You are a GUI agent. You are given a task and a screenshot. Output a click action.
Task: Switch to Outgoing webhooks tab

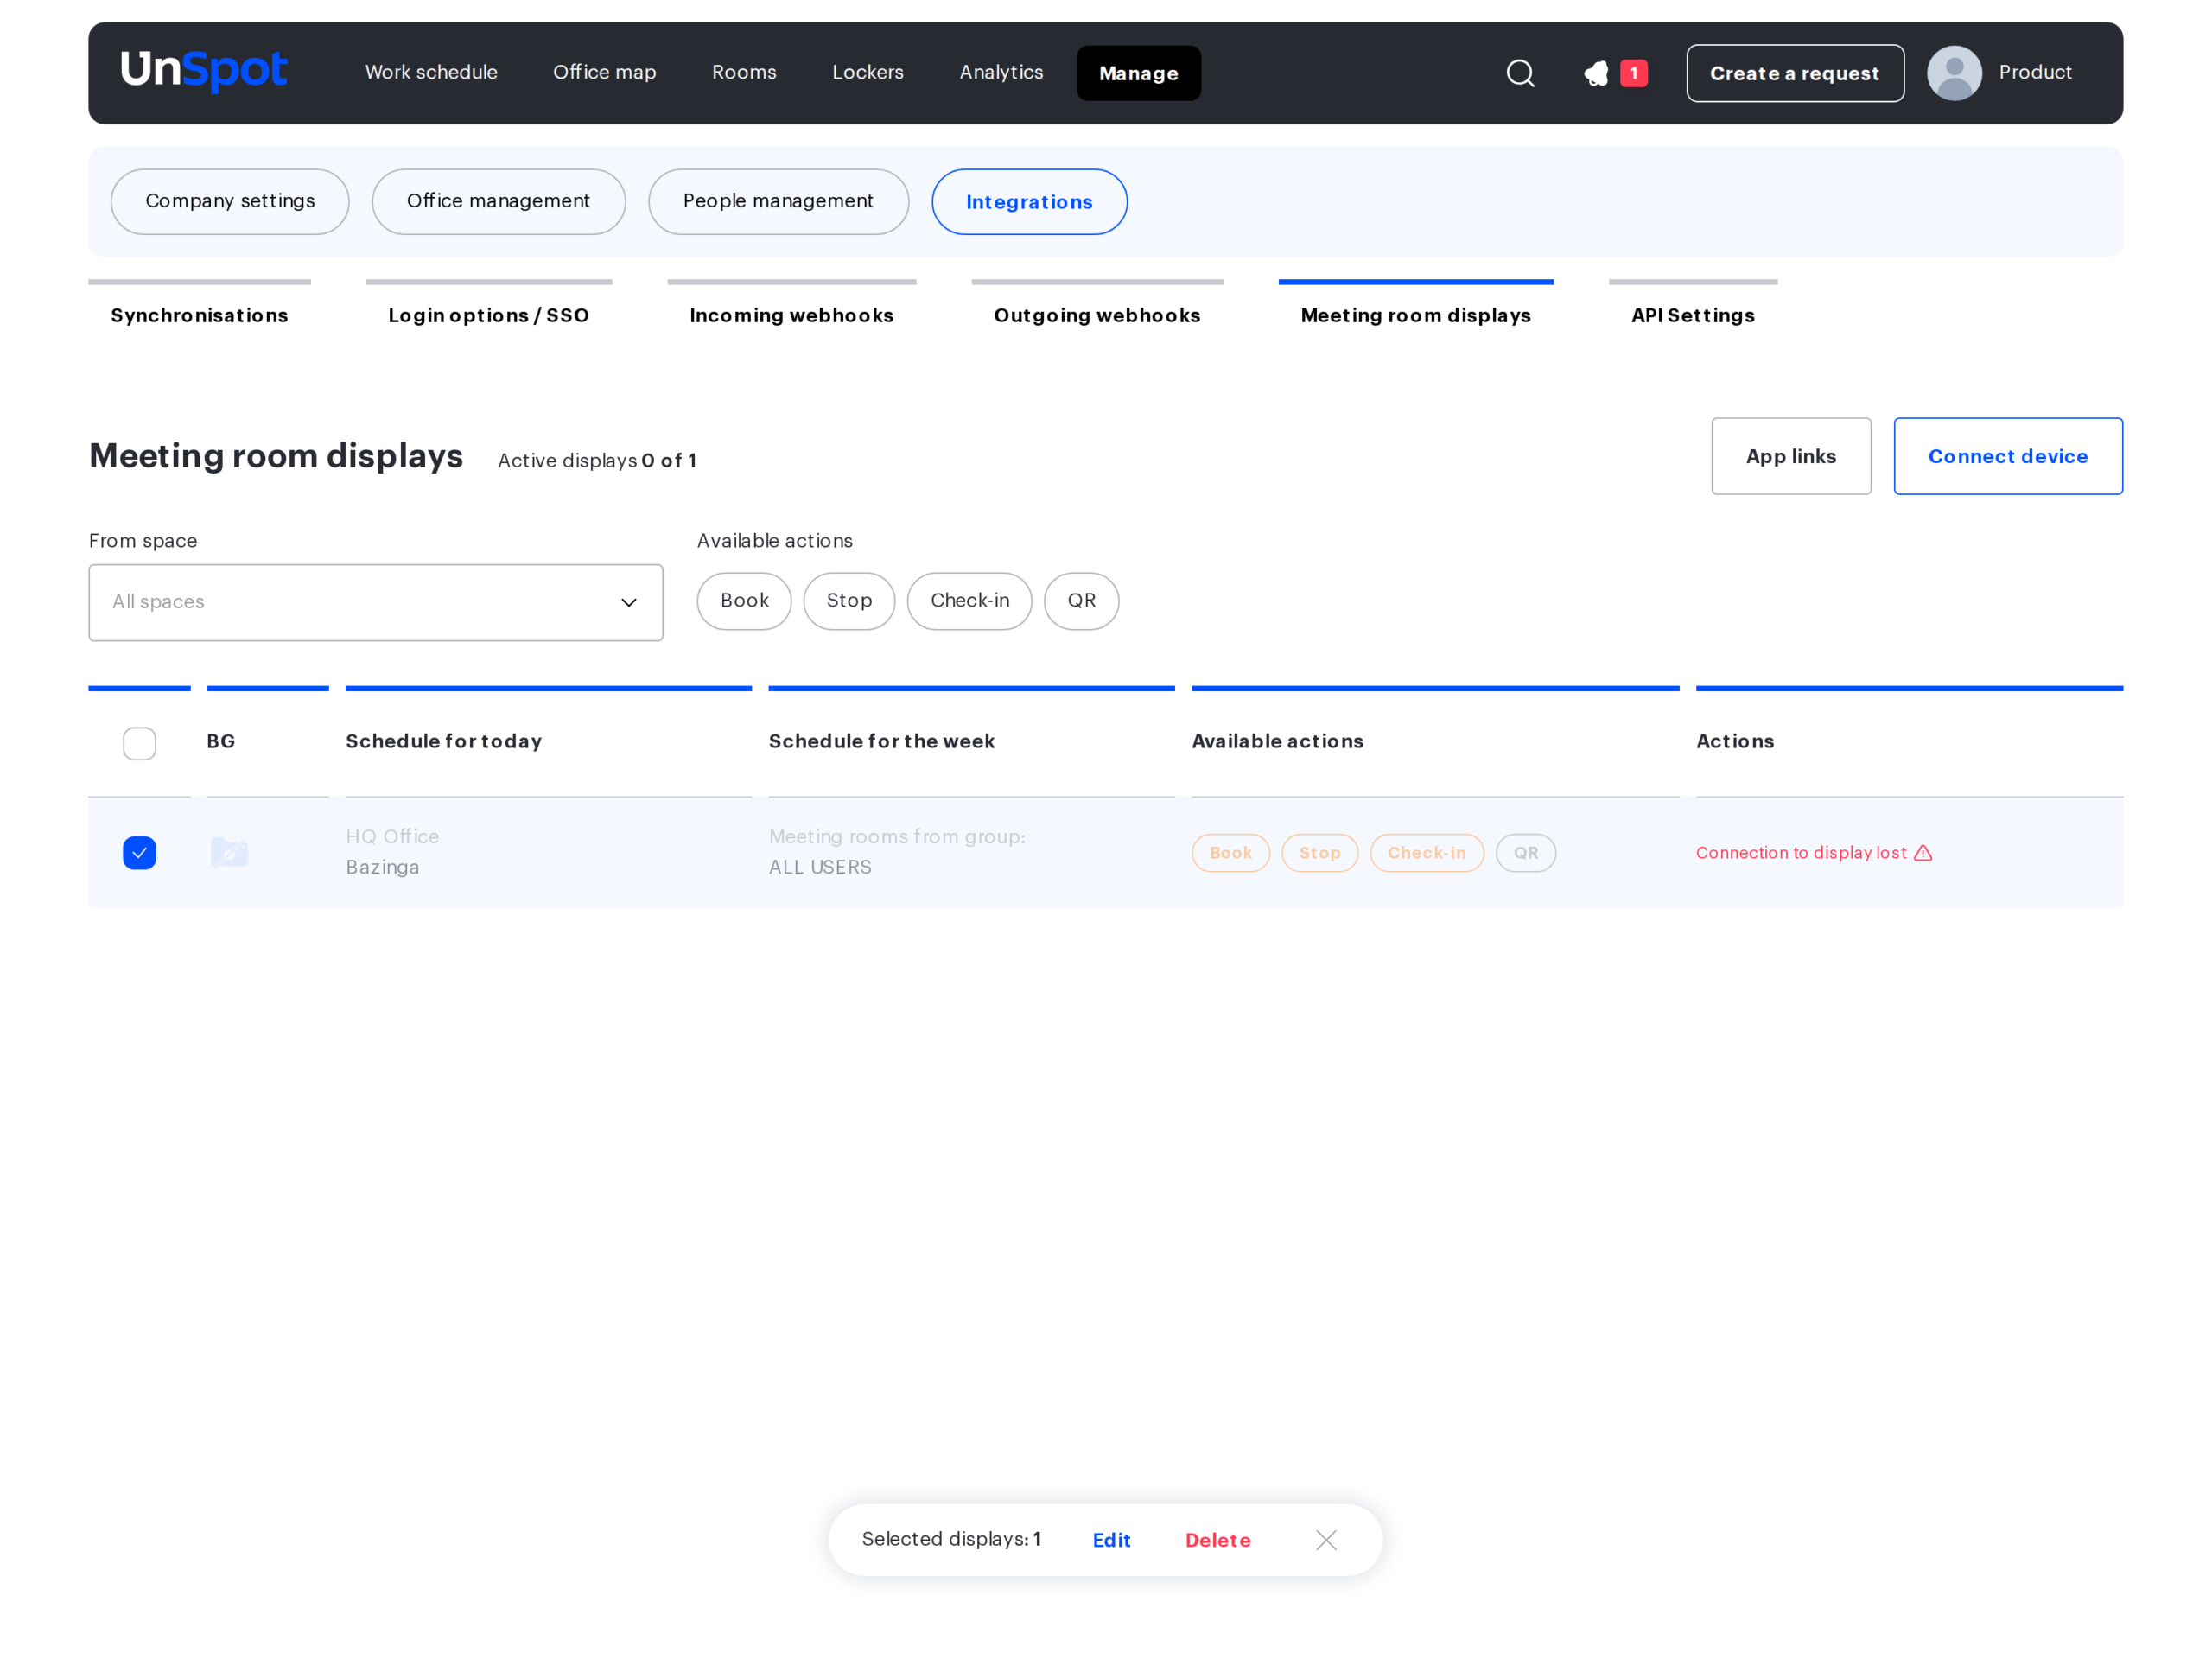click(1097, 315)
